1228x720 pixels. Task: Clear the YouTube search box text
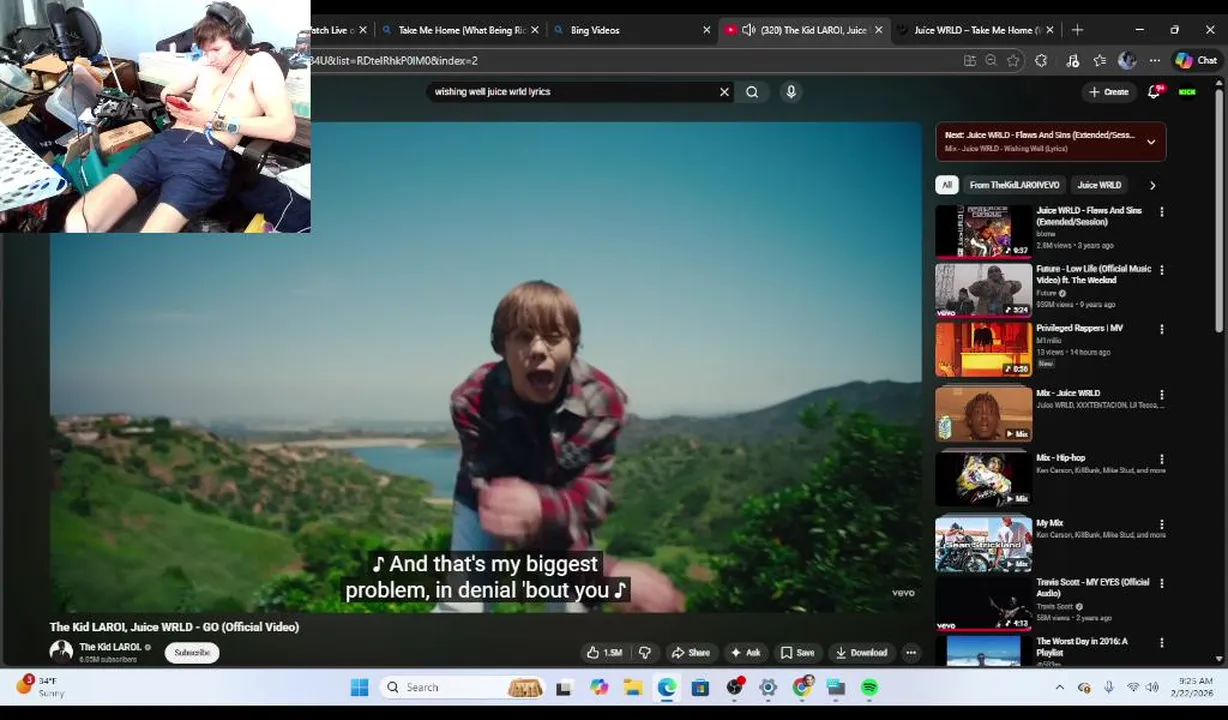[724, 92]
